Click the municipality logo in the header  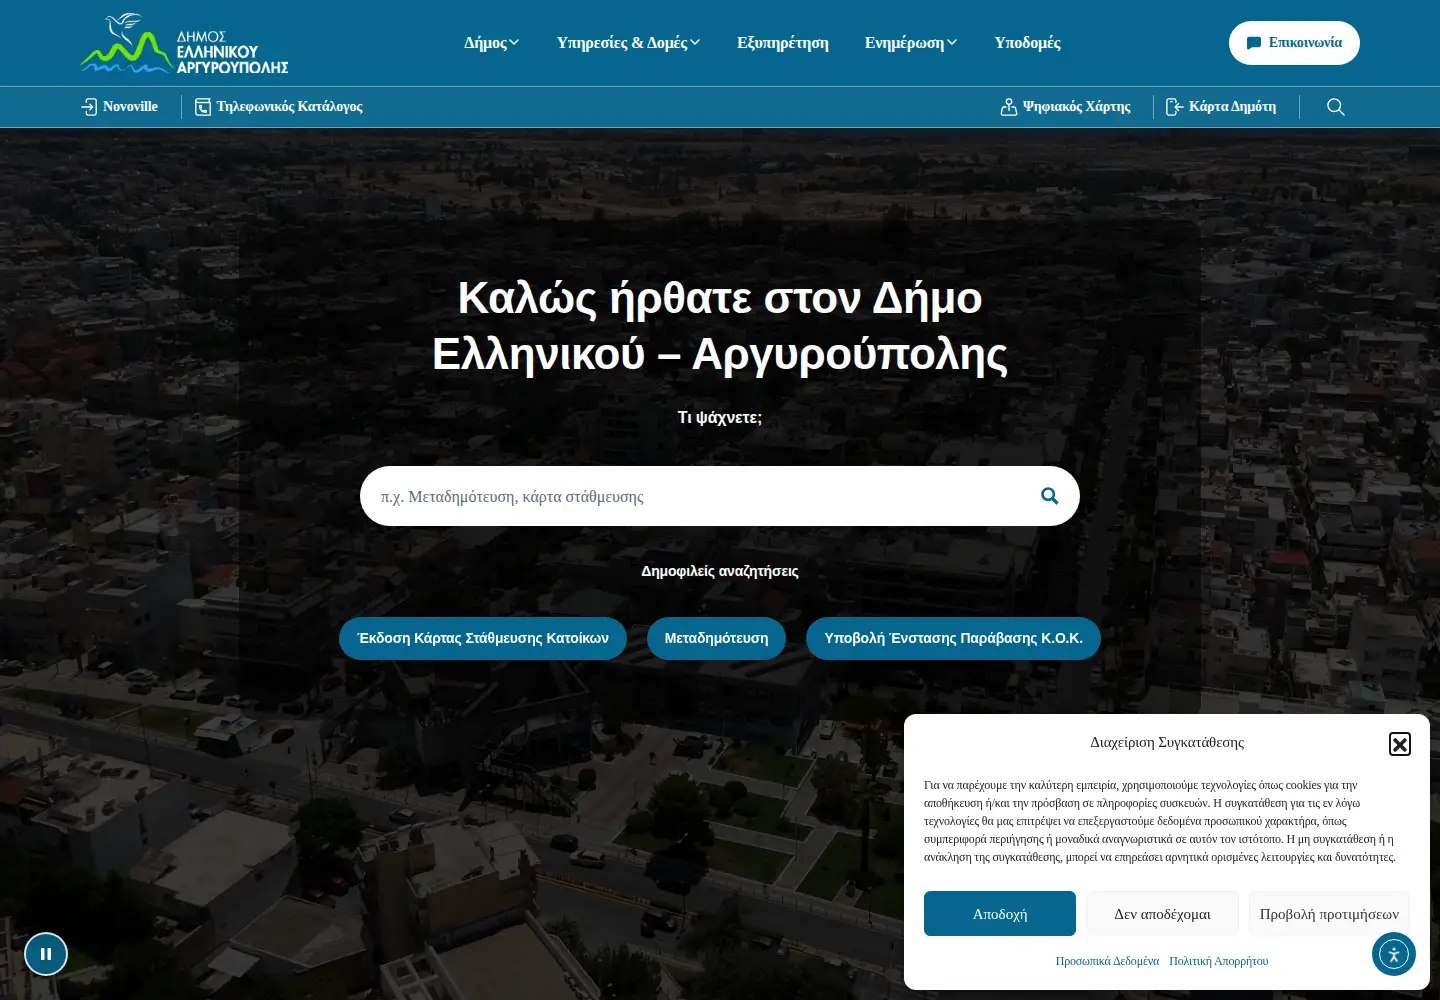click(x=184, y=44)
